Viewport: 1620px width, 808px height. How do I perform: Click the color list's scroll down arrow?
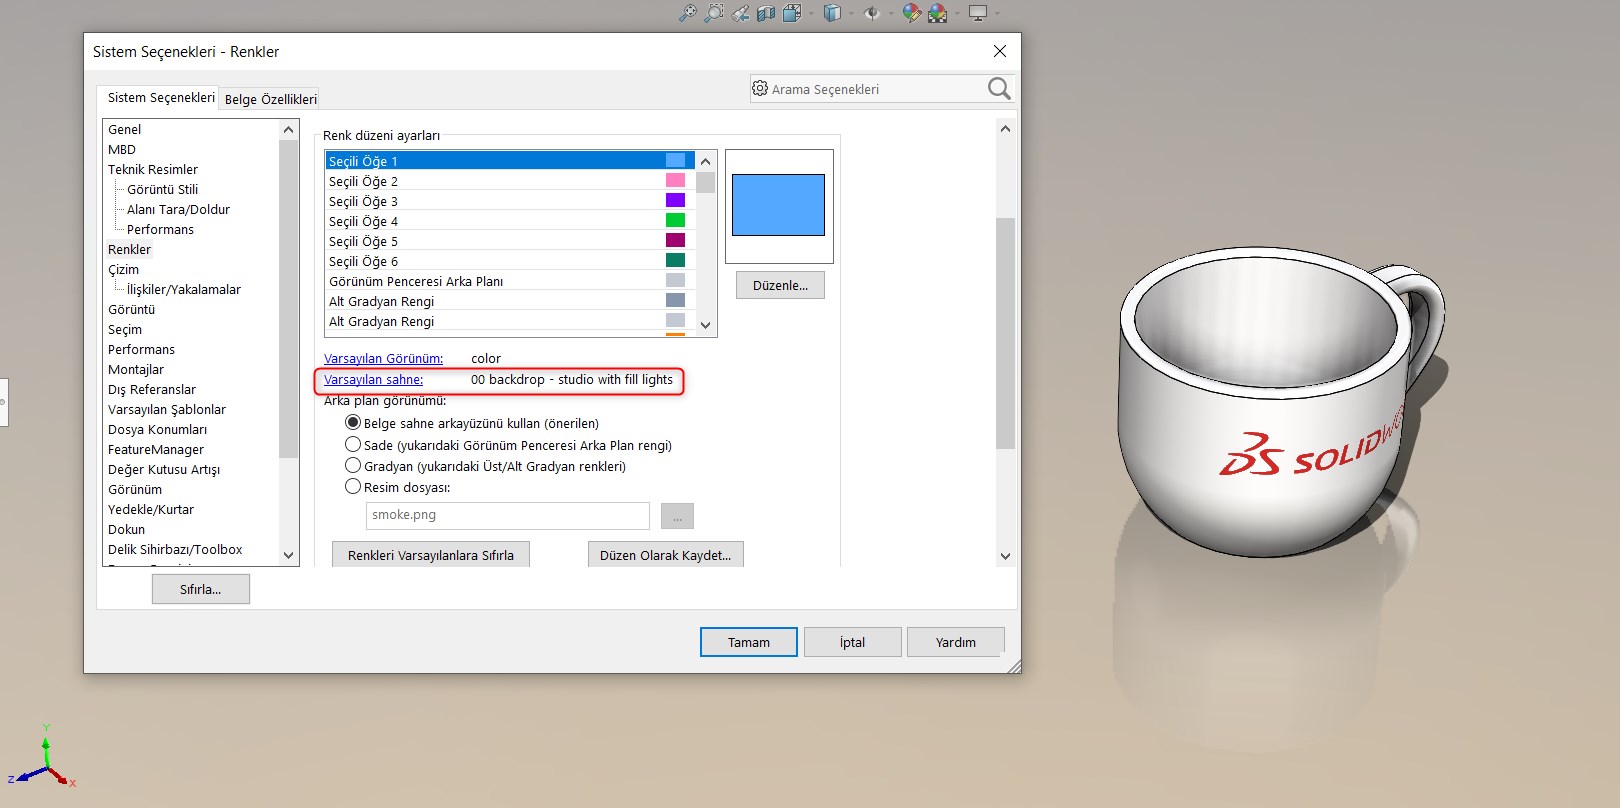pos(706,325)
